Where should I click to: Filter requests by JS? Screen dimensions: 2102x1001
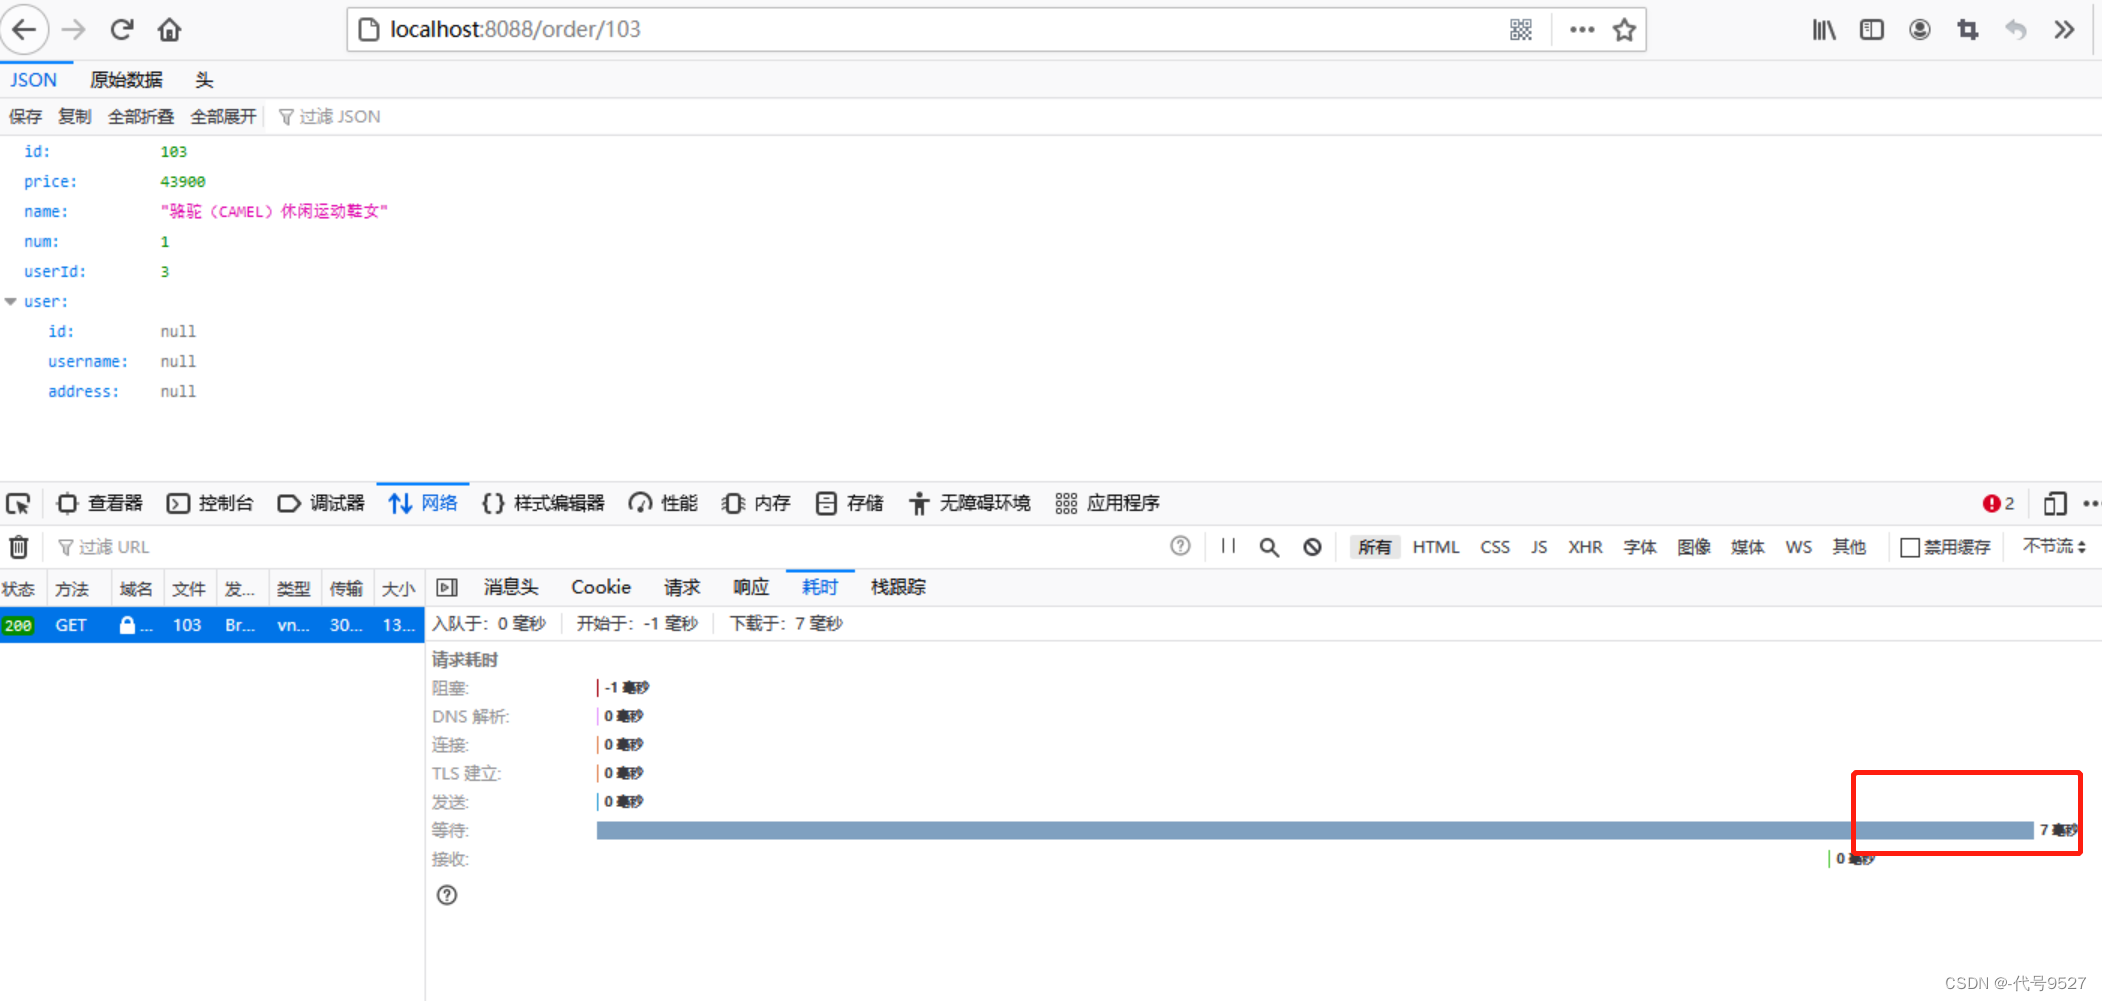click(1539, 547)
